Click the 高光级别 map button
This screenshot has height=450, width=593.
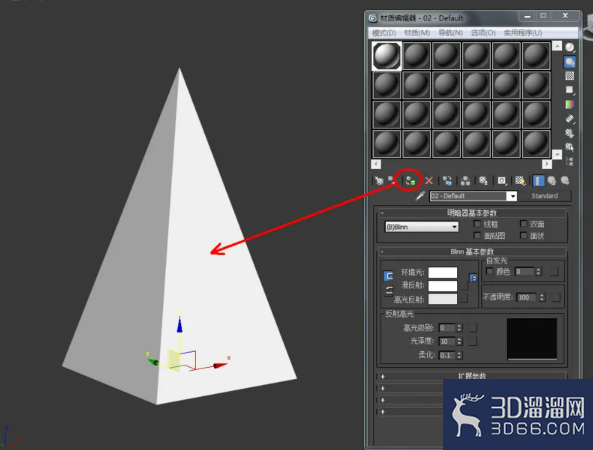point(473,328)
